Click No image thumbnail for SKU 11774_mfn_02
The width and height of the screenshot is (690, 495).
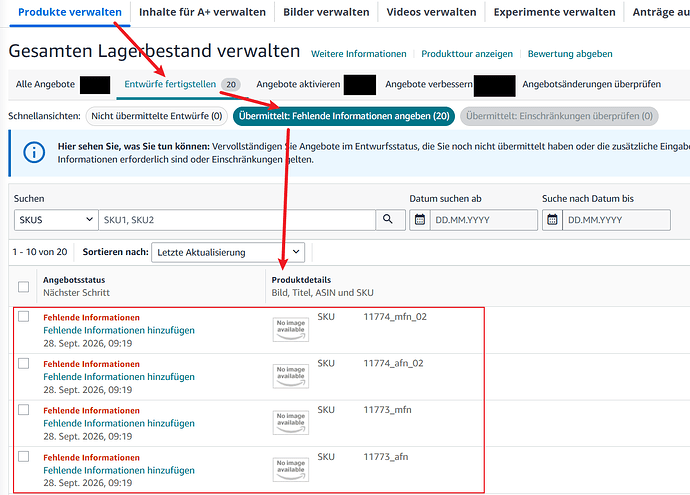click(x=291, y=330)
